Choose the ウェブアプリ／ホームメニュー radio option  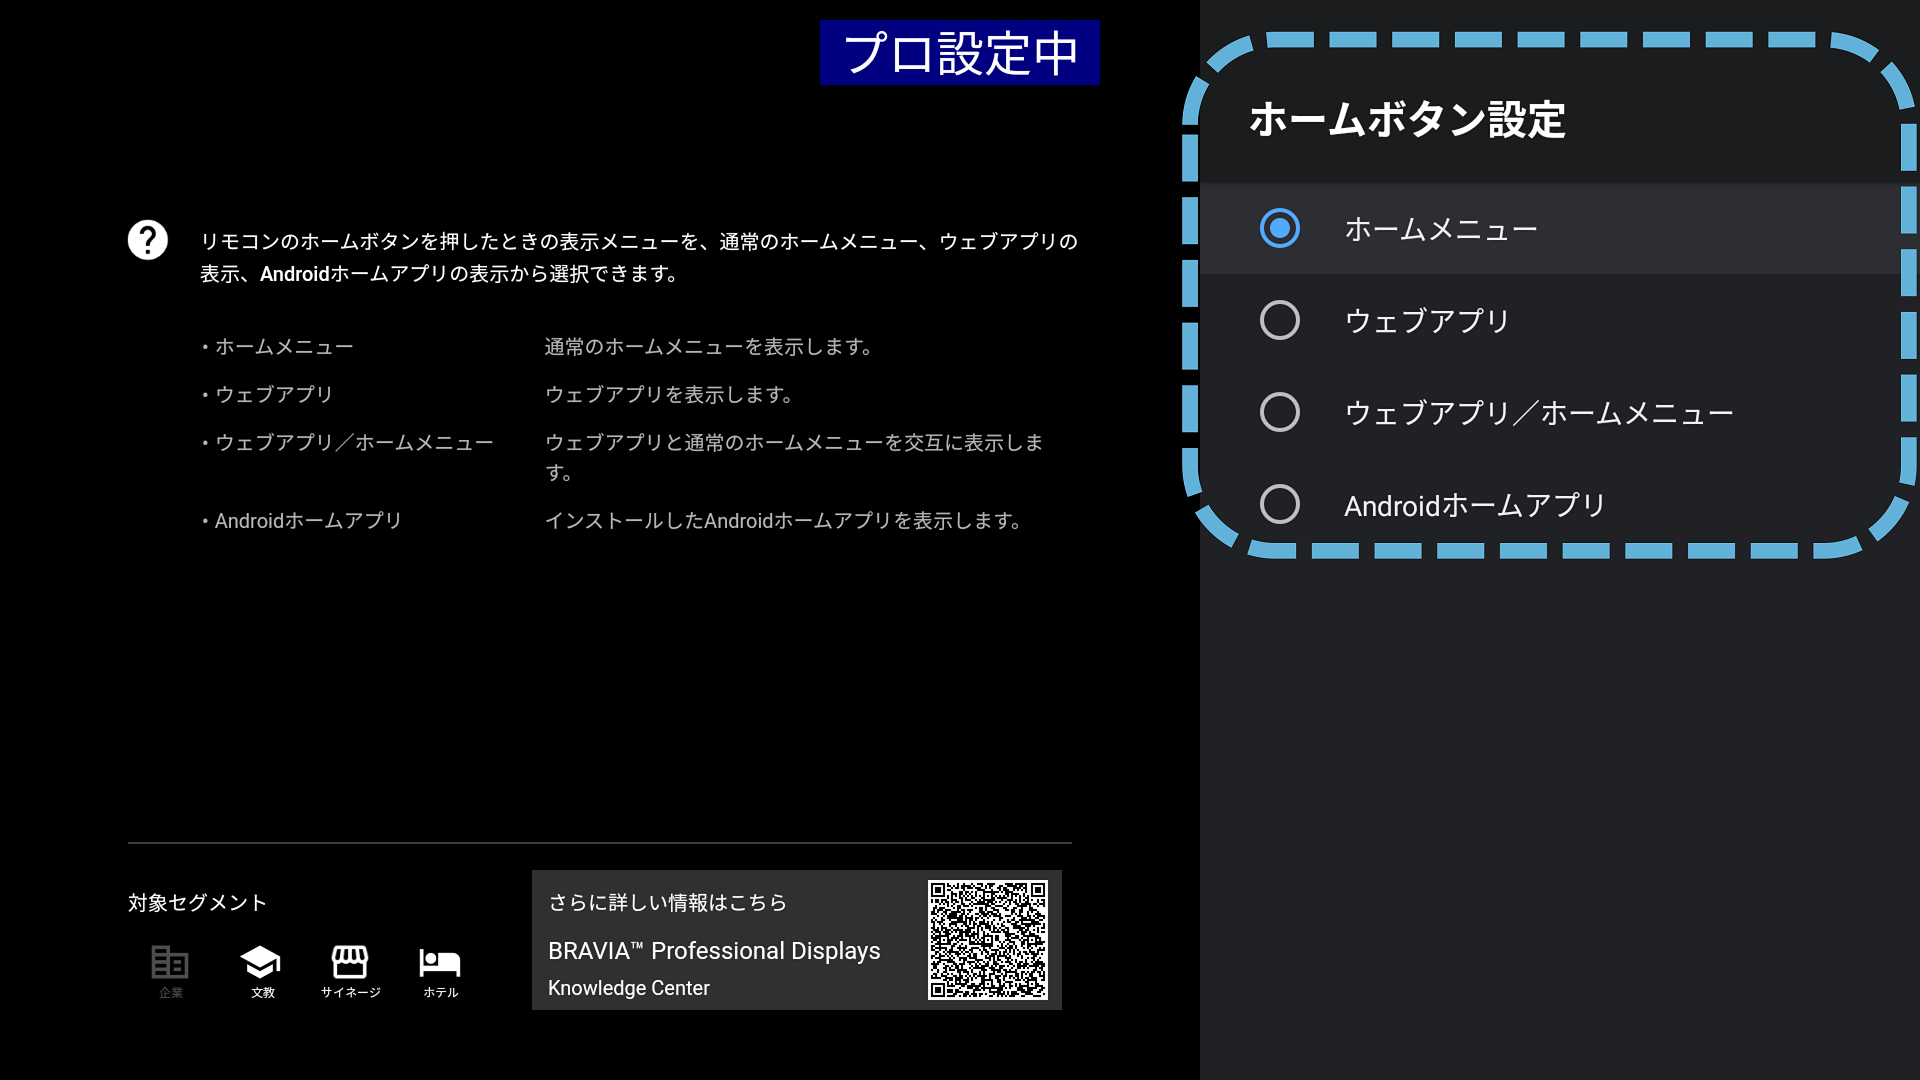[x=1279, y=412]
